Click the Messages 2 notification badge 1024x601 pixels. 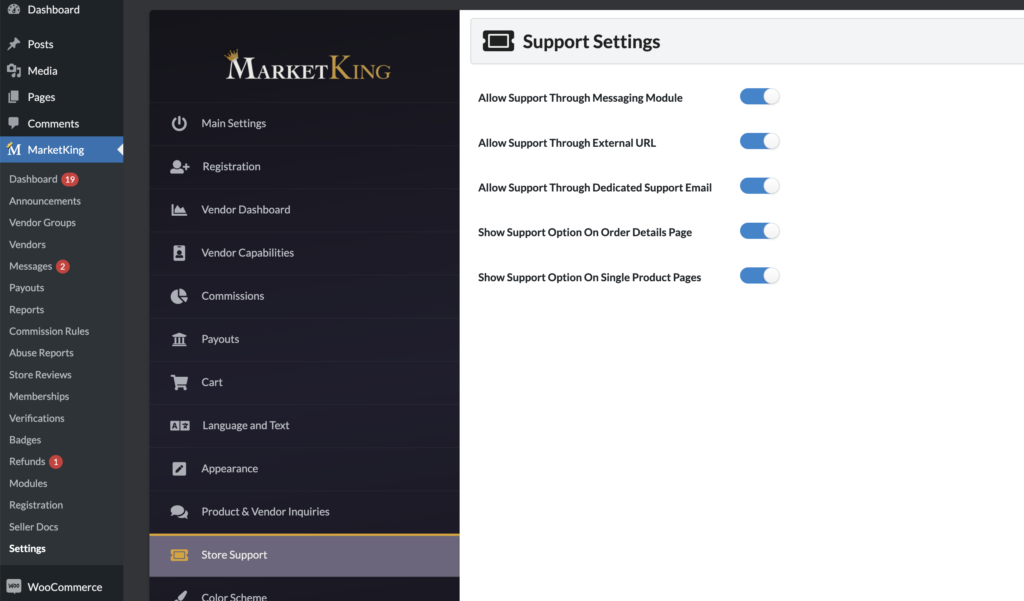pos(62,266)
